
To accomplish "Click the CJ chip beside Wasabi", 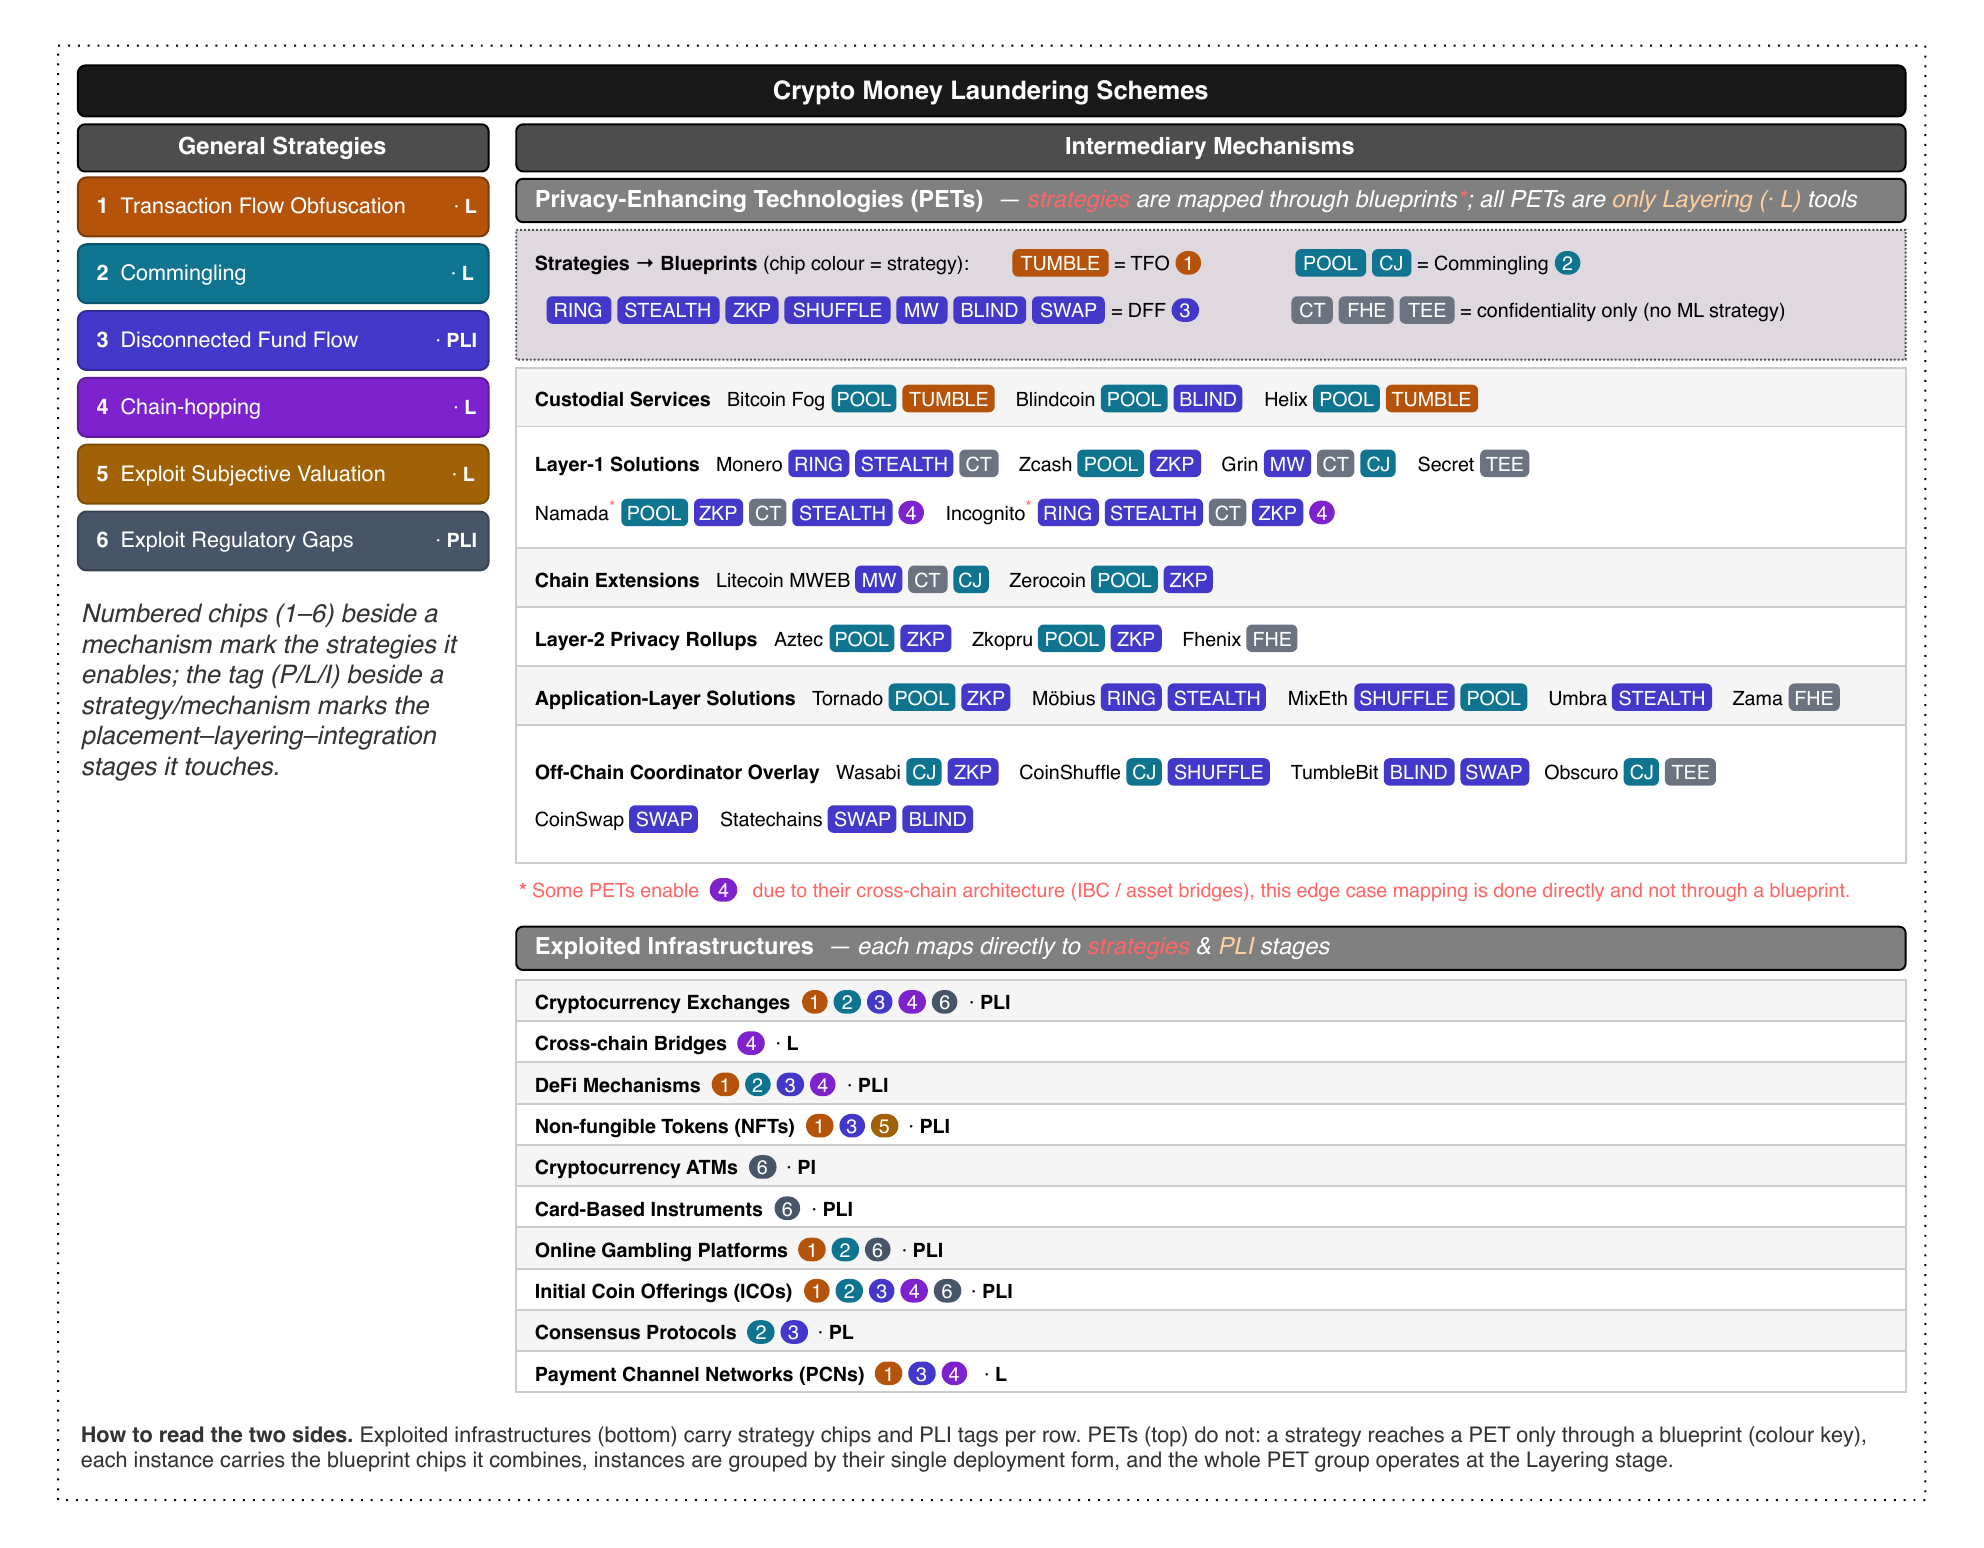I will 924,772.
